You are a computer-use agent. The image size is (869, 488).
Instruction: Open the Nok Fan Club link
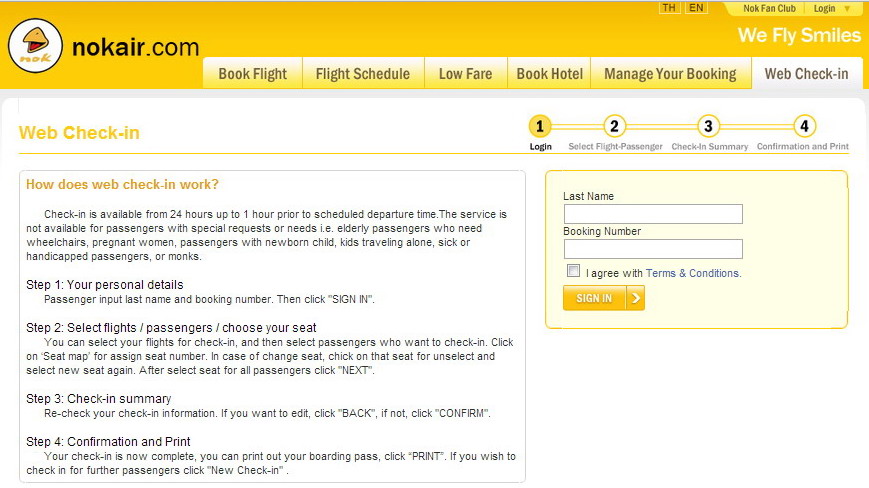pyautogui.click(x=769, y=8)
